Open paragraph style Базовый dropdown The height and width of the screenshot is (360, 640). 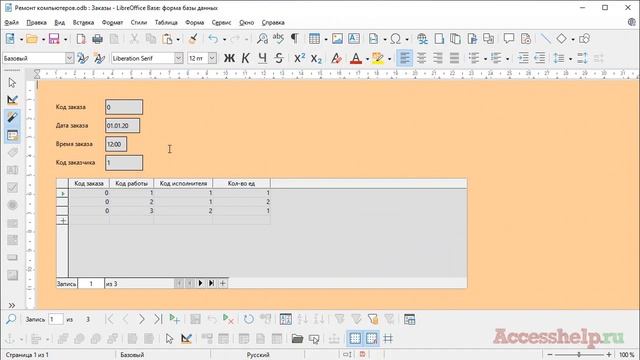point(69,58)
